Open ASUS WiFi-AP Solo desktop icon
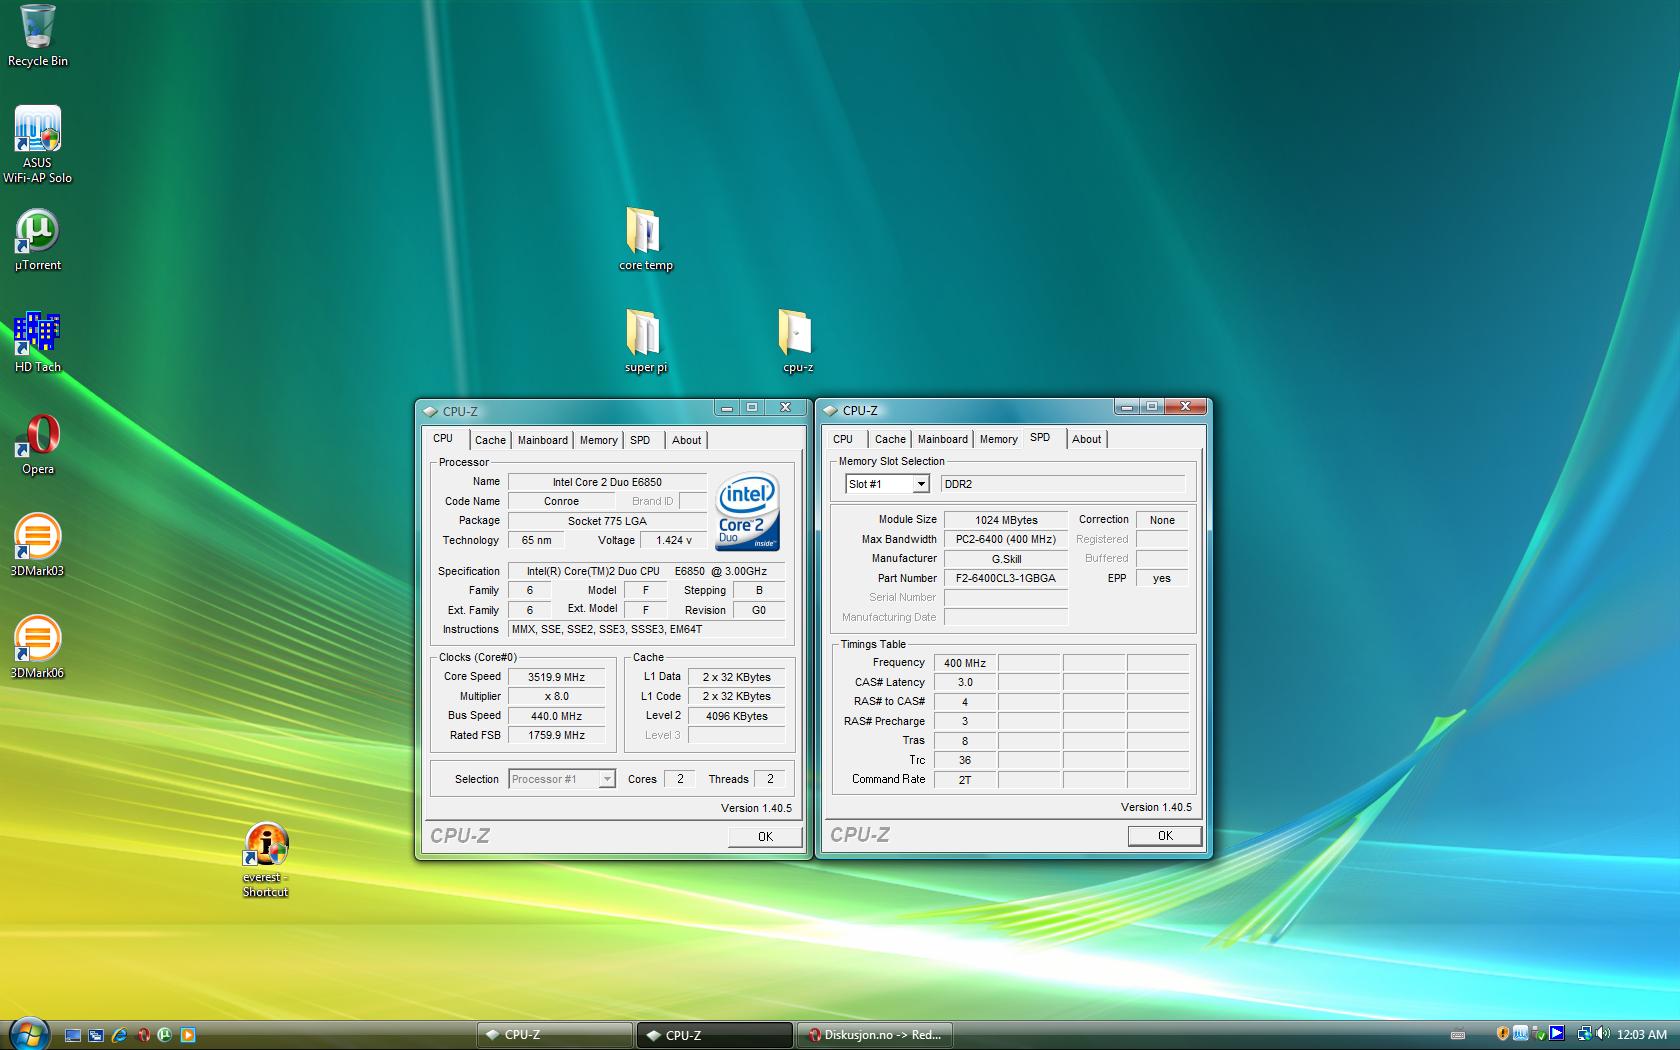1680x1050 pixels. click(x=38, y=145)
